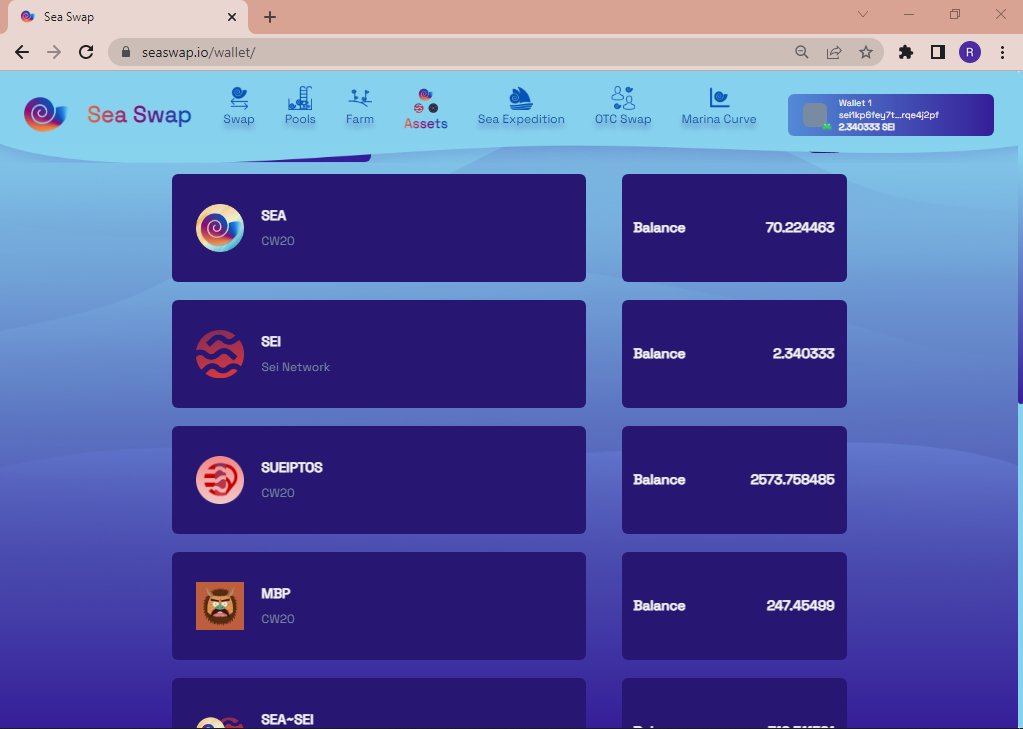Select the MBP asset name
The width and height of the screenshot is (1023, 729).
[x=275, y=593]
